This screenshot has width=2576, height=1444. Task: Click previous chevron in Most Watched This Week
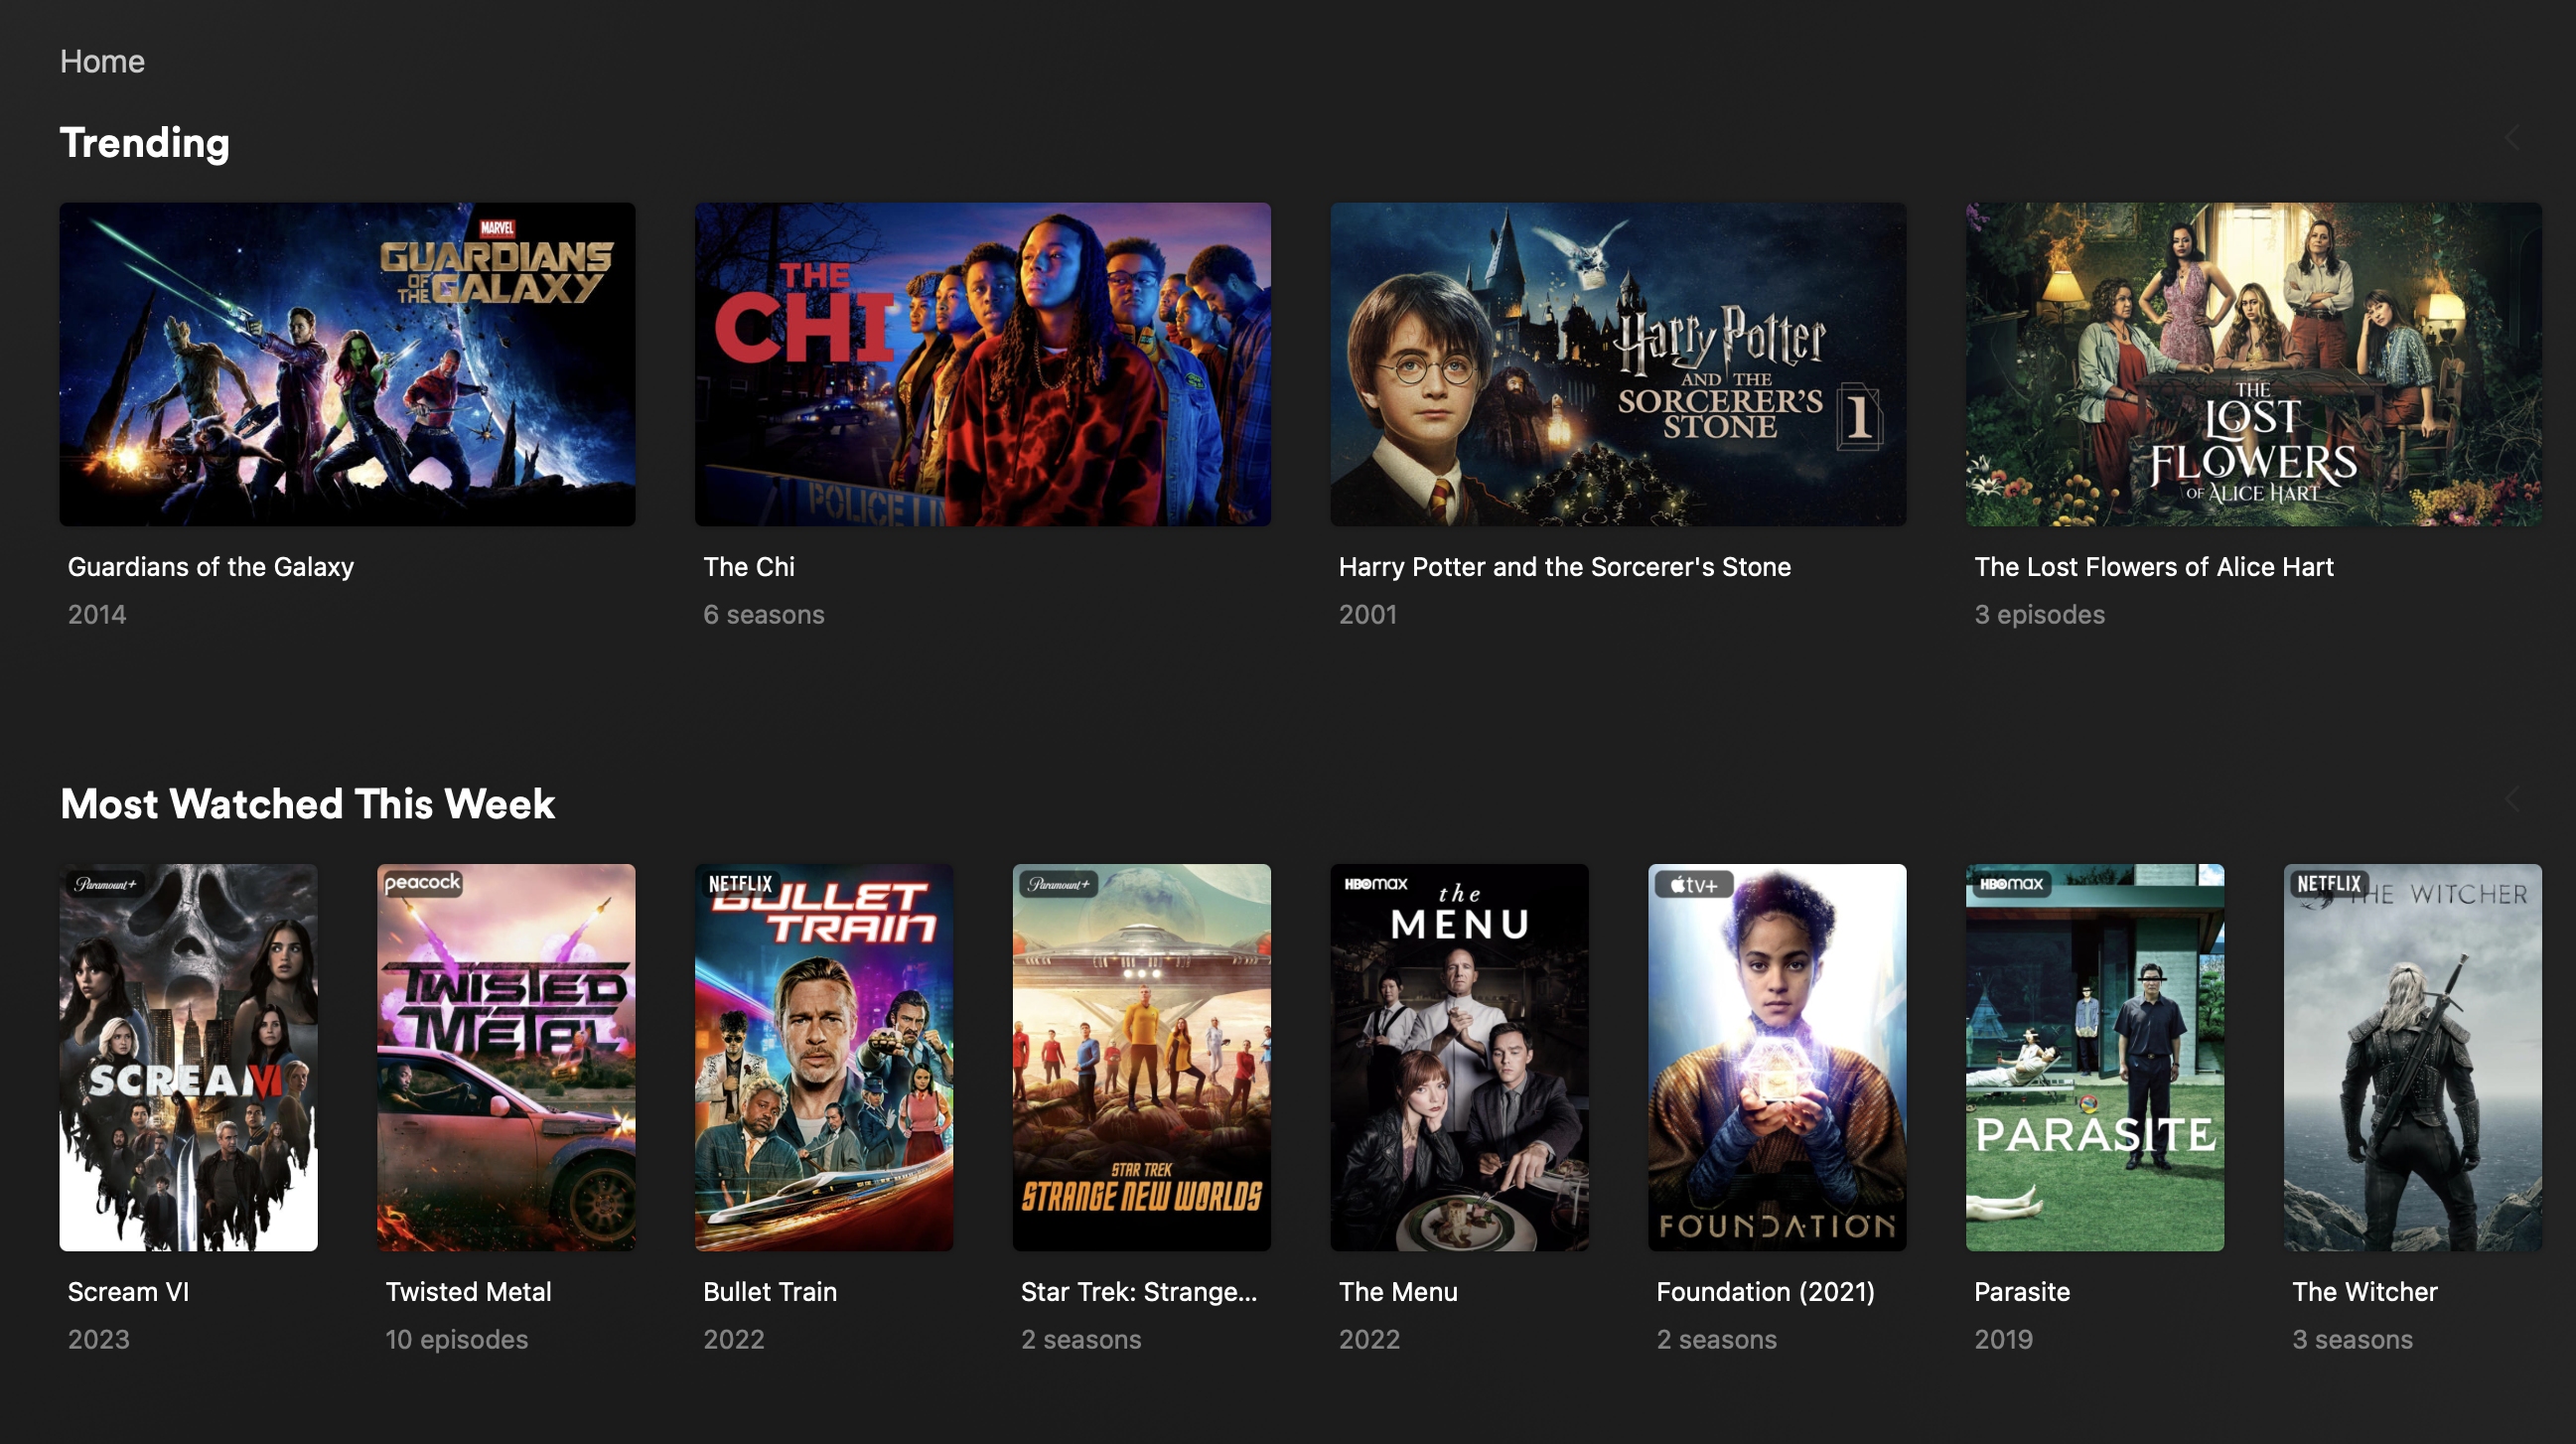pyautogui.click(x=2512, y=799)
